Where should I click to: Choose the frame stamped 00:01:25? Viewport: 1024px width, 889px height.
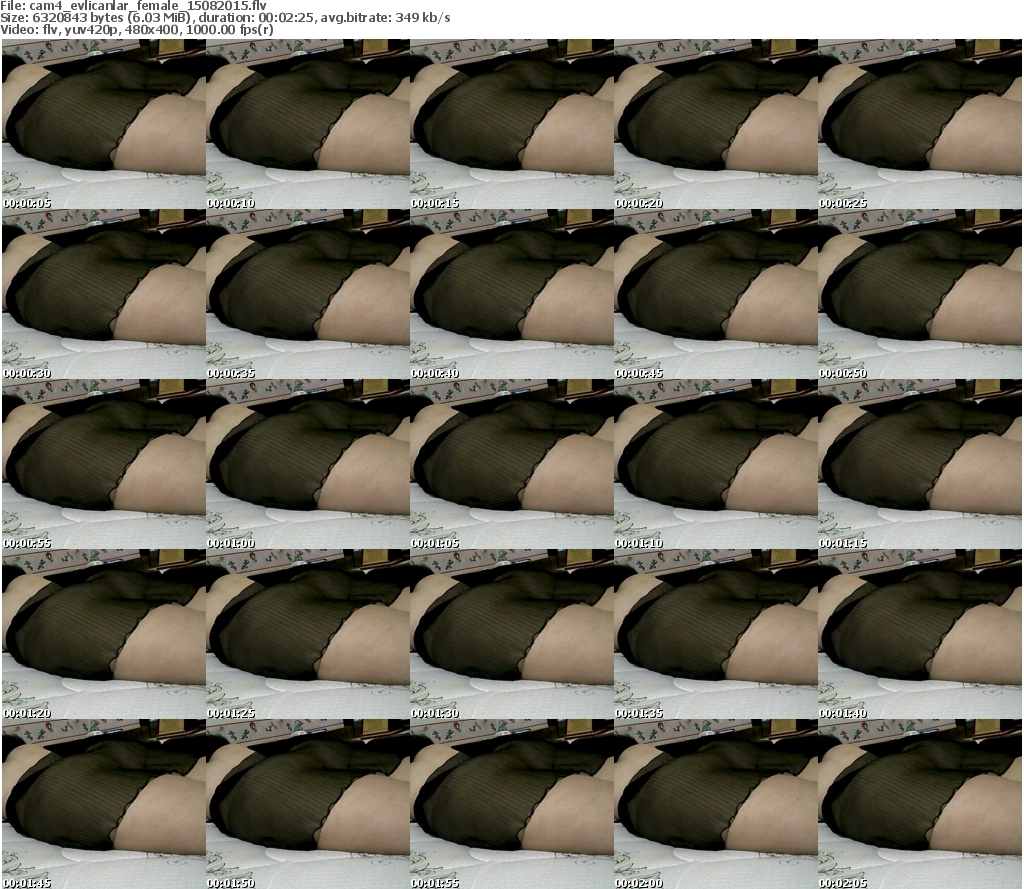pos(308,634)
